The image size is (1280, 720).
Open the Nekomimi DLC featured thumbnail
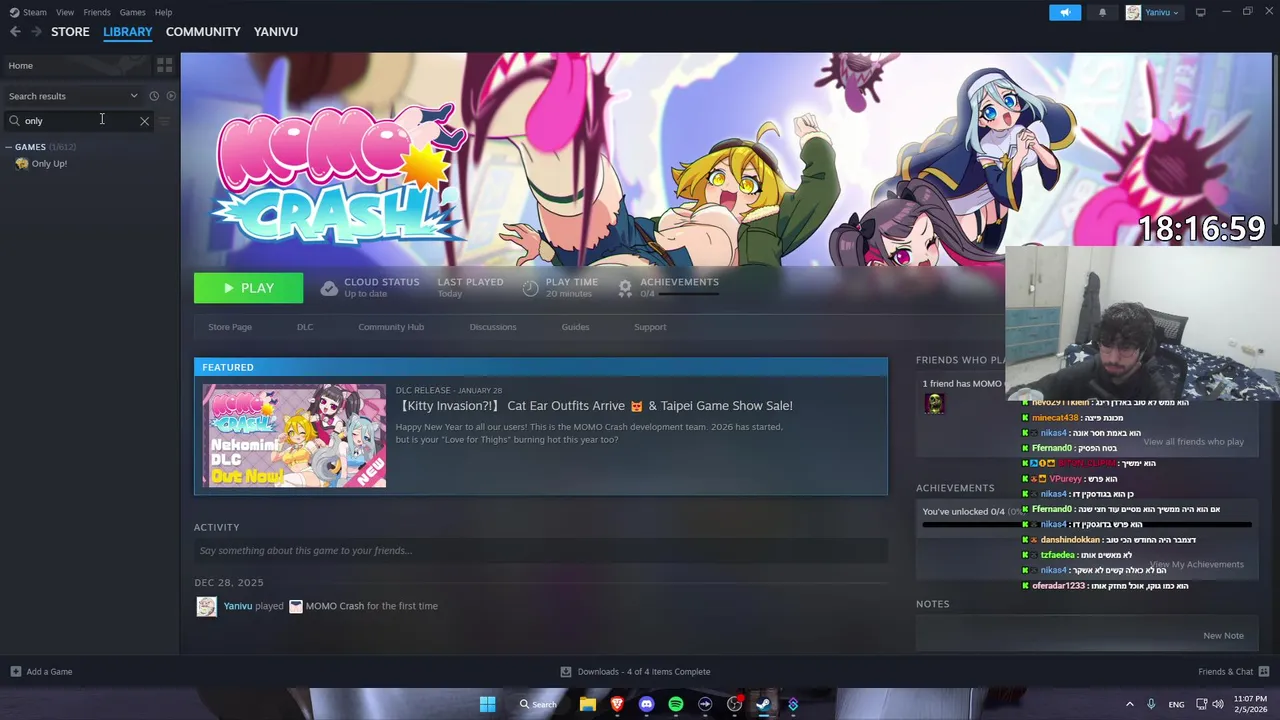tap(294, 436)
